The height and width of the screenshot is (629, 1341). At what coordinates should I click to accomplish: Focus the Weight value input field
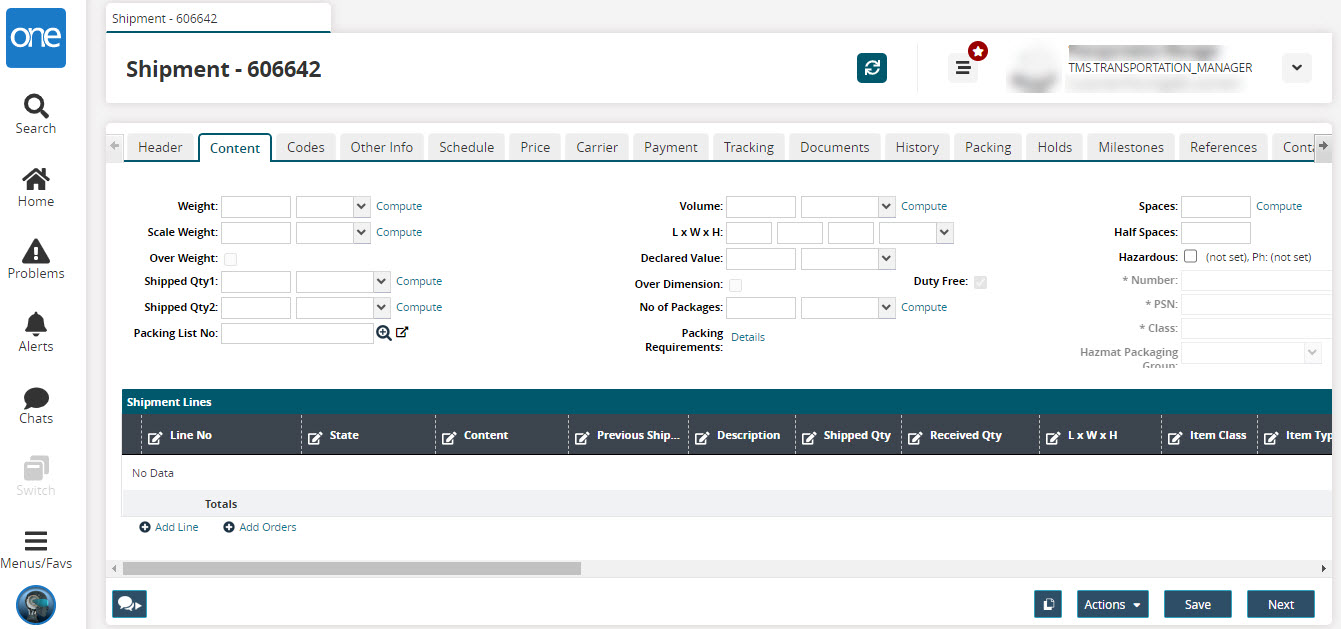pos(256,207)
